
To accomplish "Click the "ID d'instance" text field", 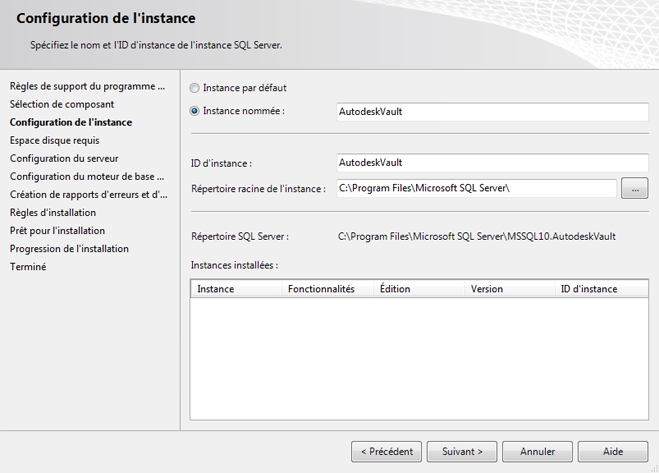I will (x=492, y=163).
